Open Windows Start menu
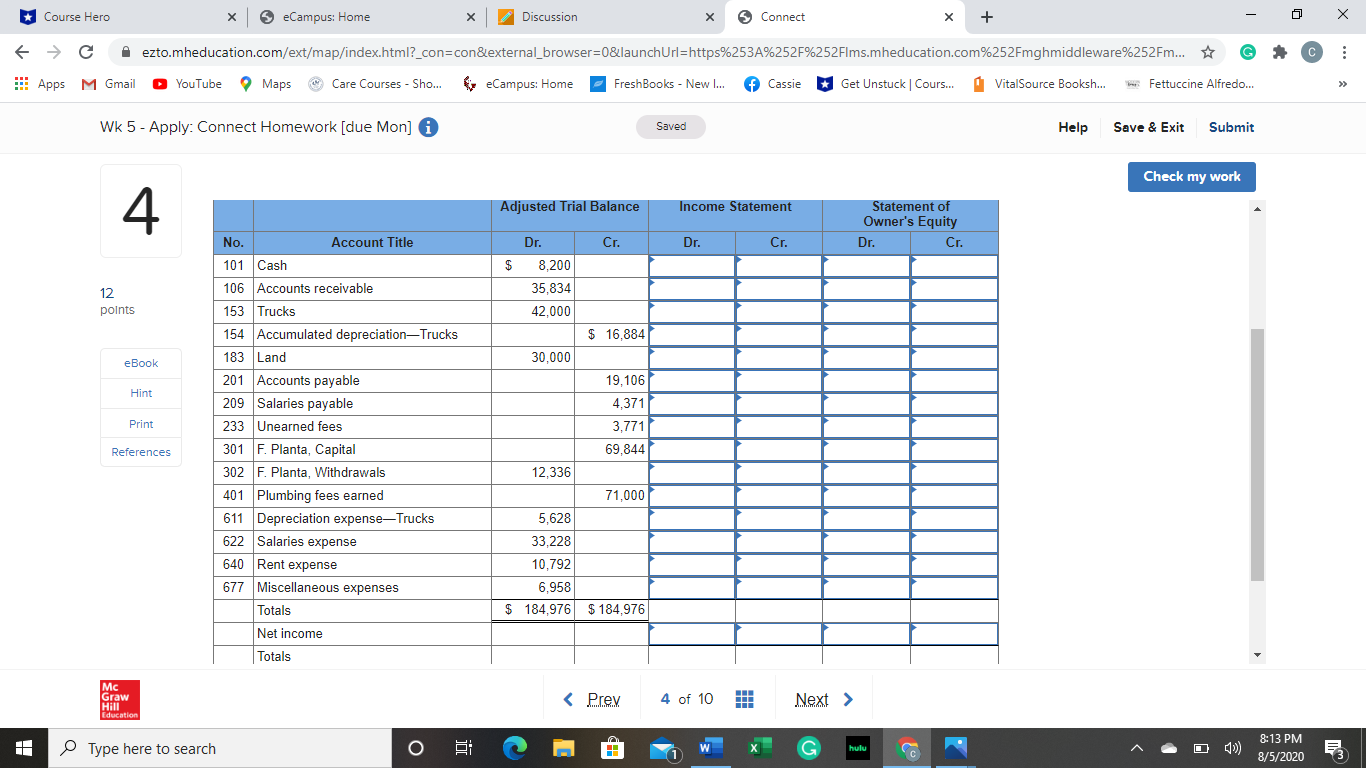This screenshot has height=768, width=1366. [23, 748]
